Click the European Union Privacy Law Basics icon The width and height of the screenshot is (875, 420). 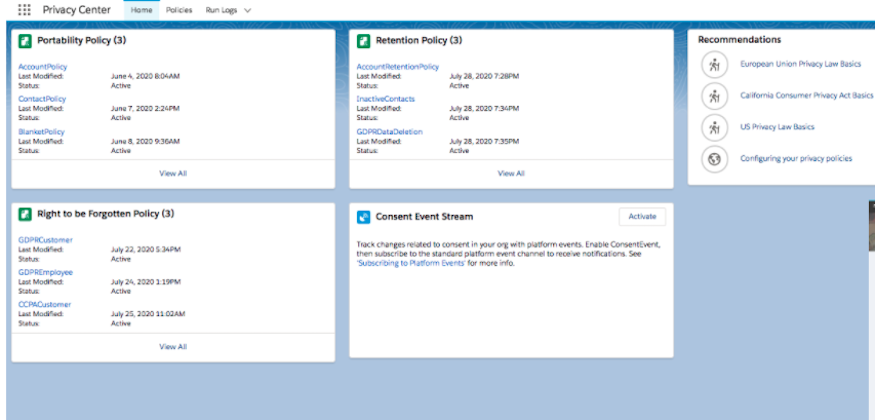[x=714, y=64]
